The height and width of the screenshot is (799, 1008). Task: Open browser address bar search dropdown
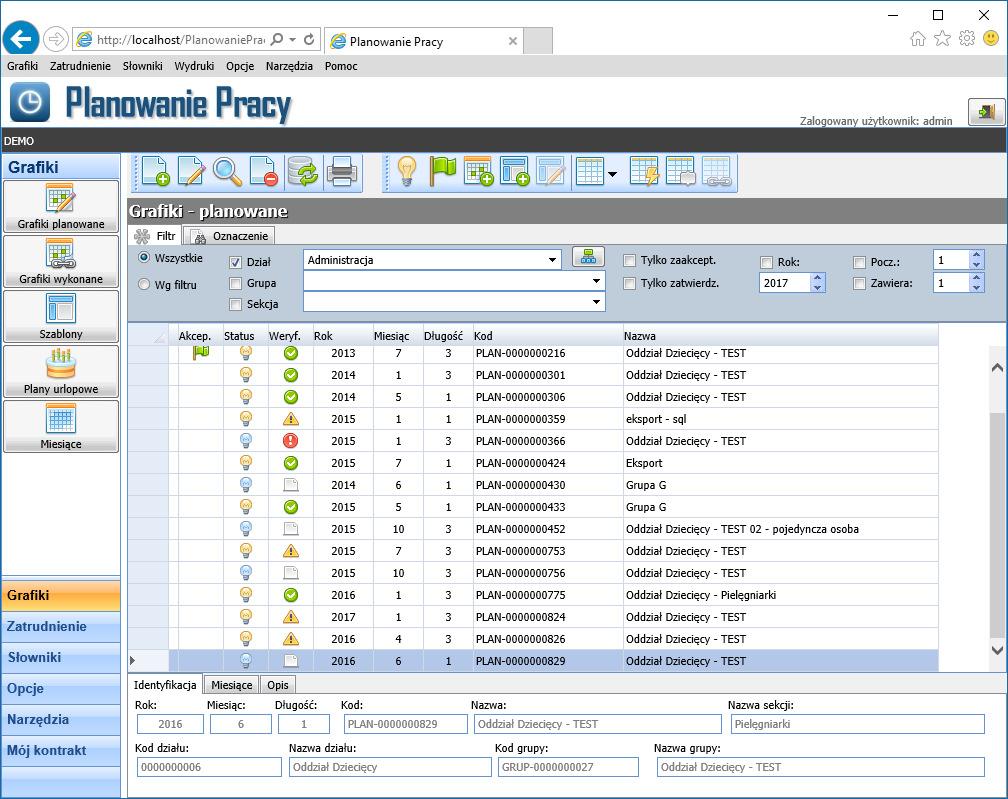coord(292,40)
